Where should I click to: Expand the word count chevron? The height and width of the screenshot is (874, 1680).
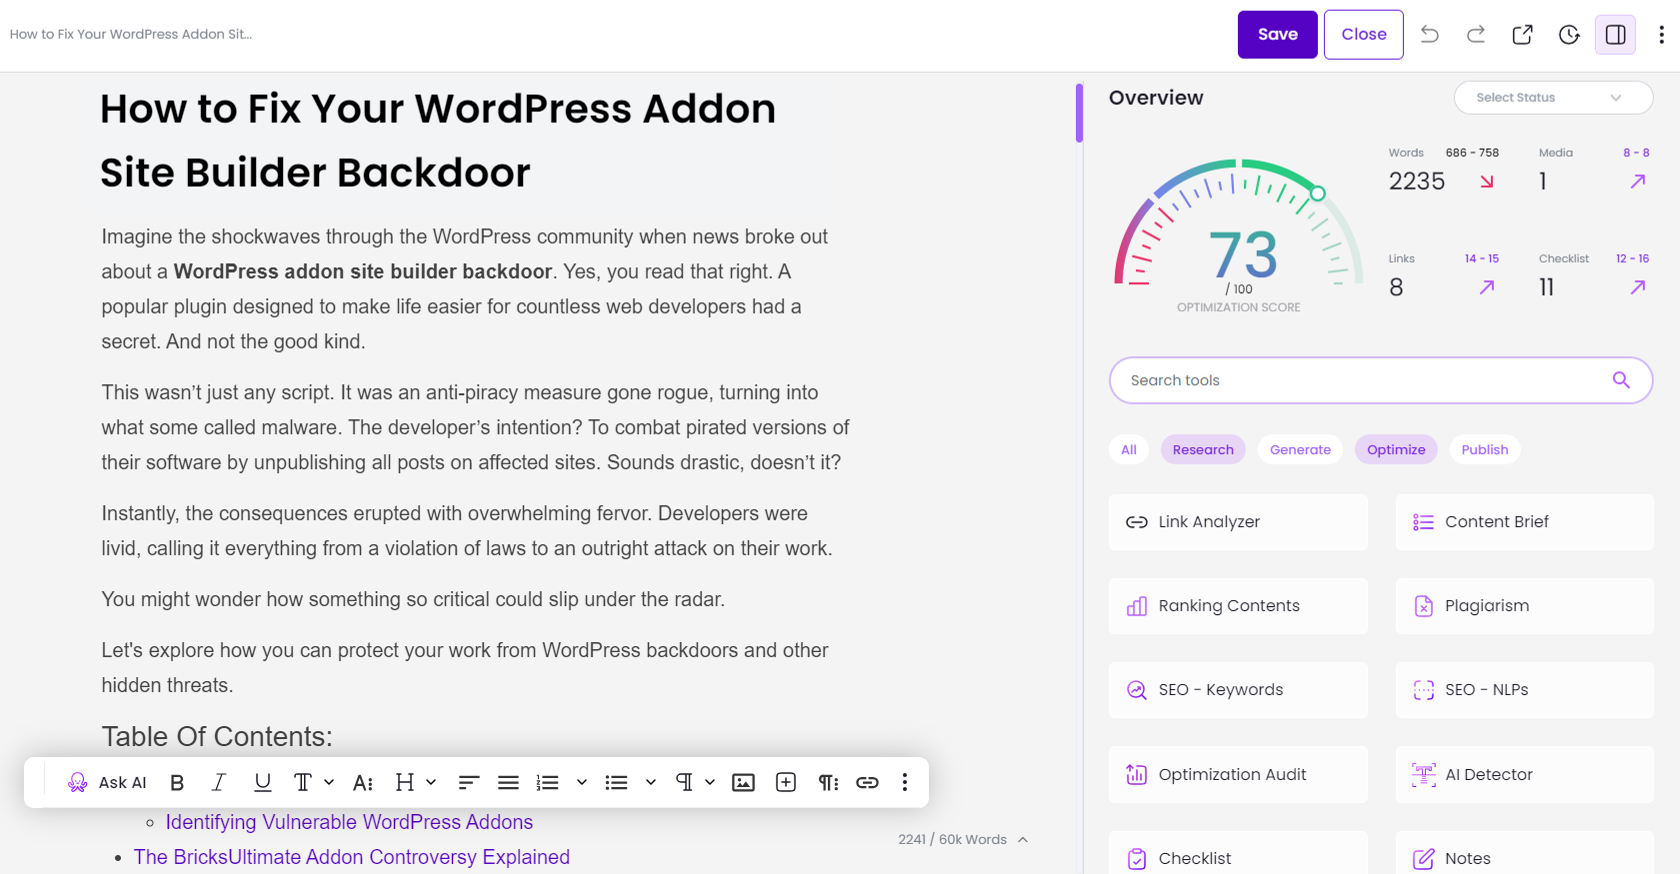click(x=1023, y=839)
